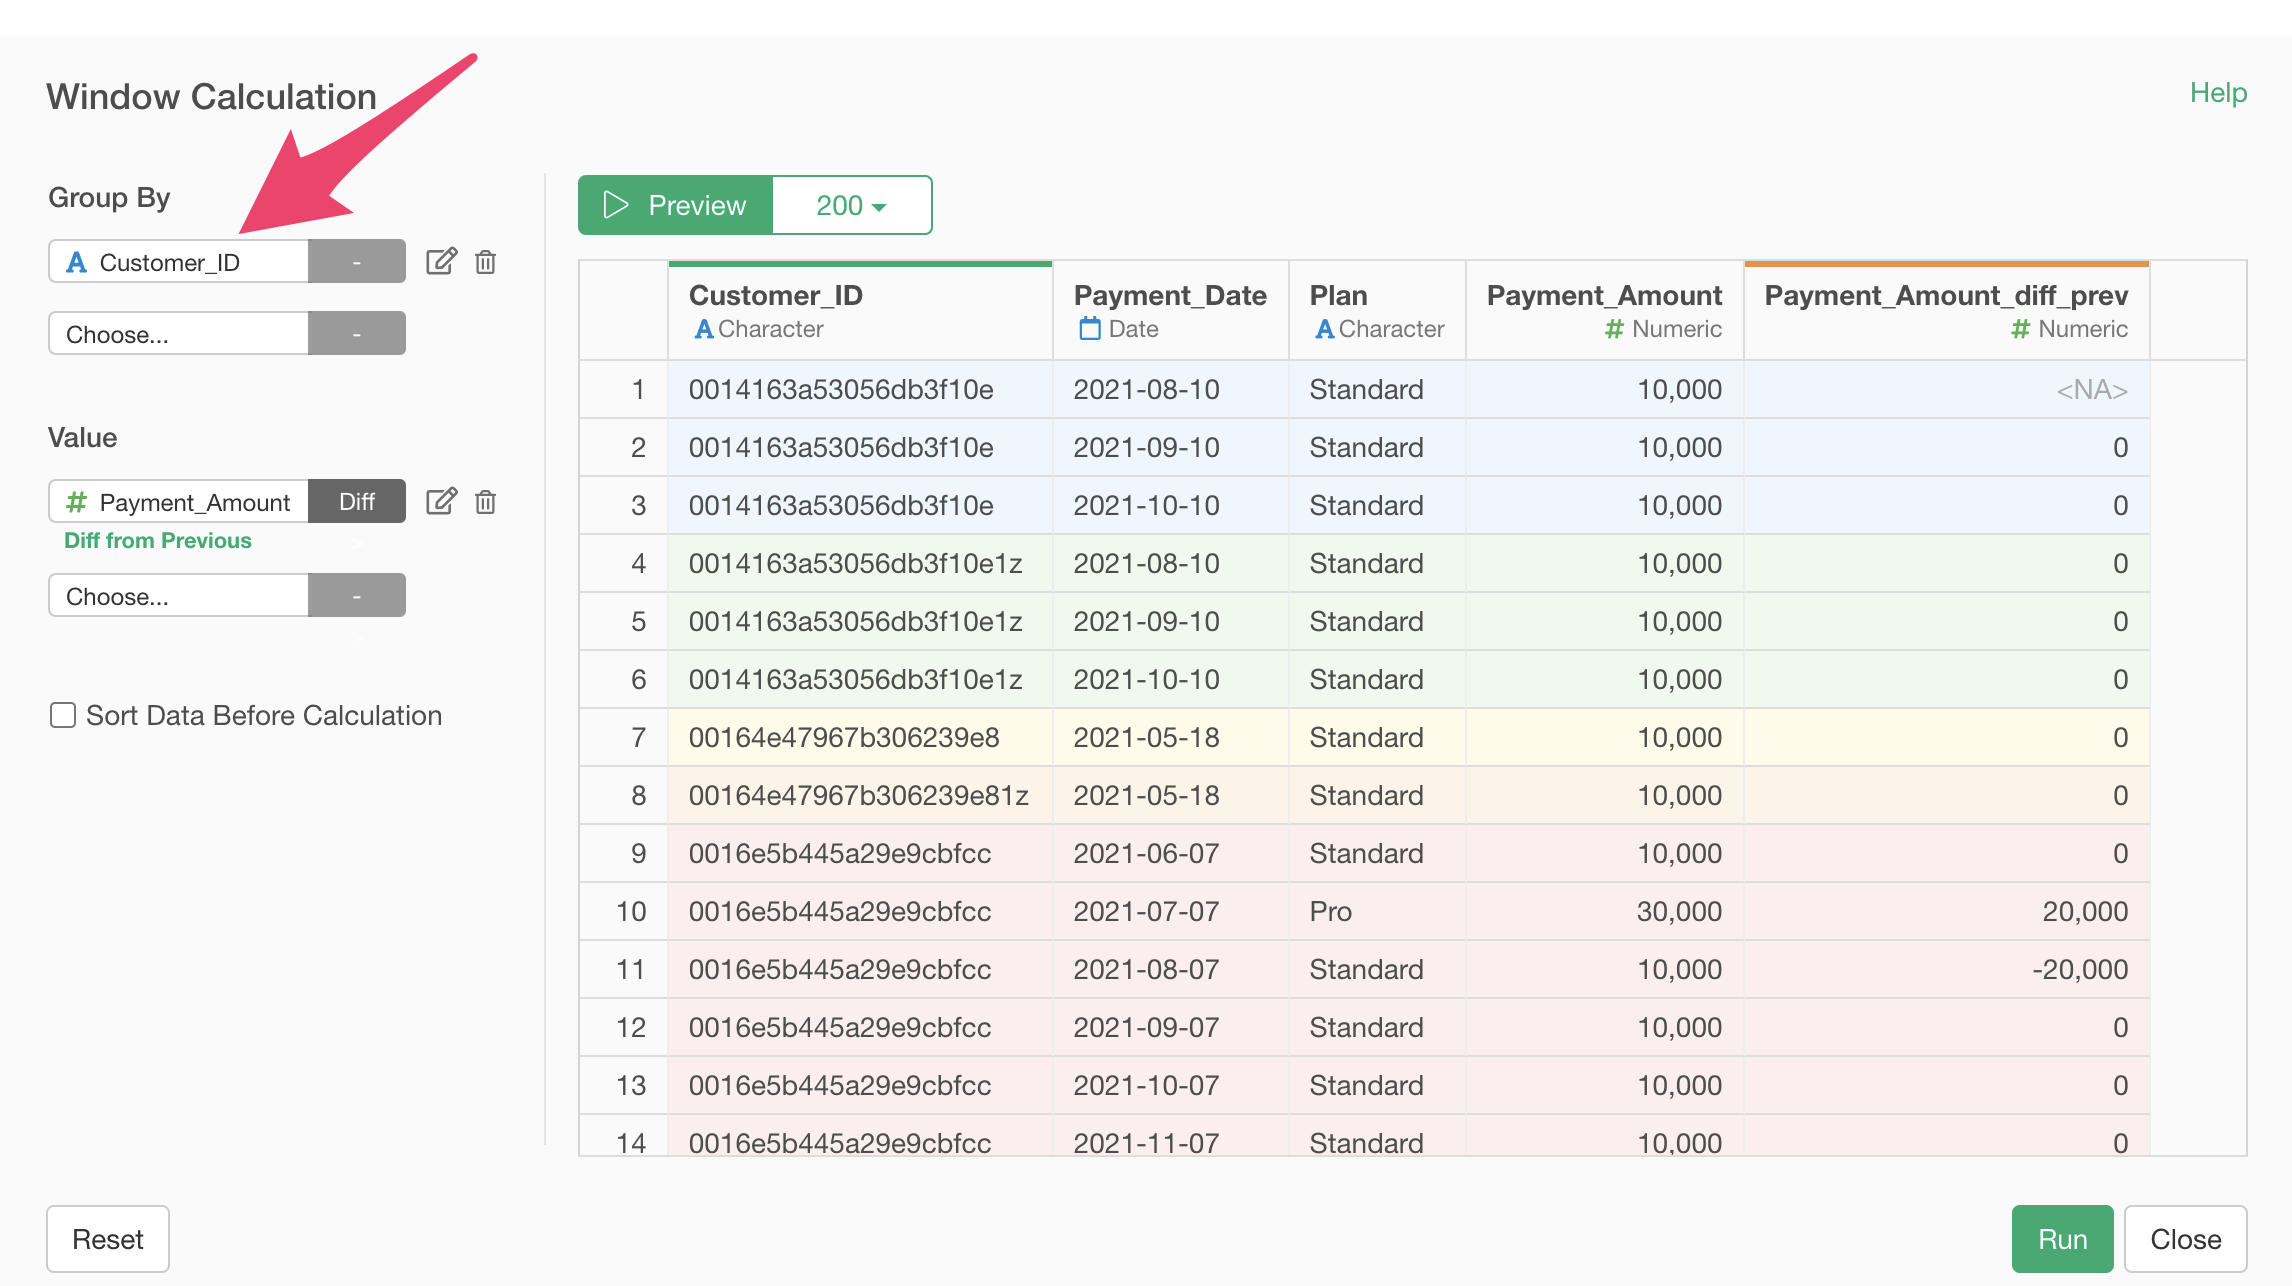The height and width of the screenshot is (1286, 2292).
Task: Click character type icon under Plan header
Action: point(1324,329)
